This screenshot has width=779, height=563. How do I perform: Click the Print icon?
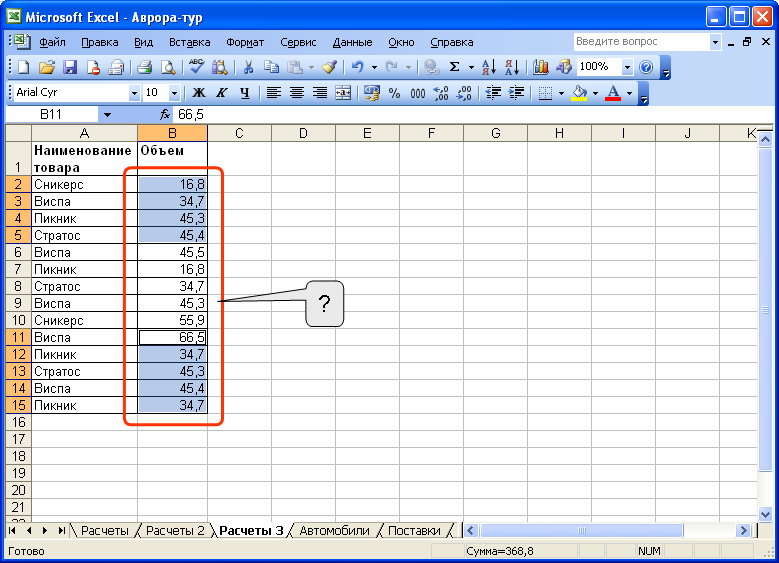[144, 67]
